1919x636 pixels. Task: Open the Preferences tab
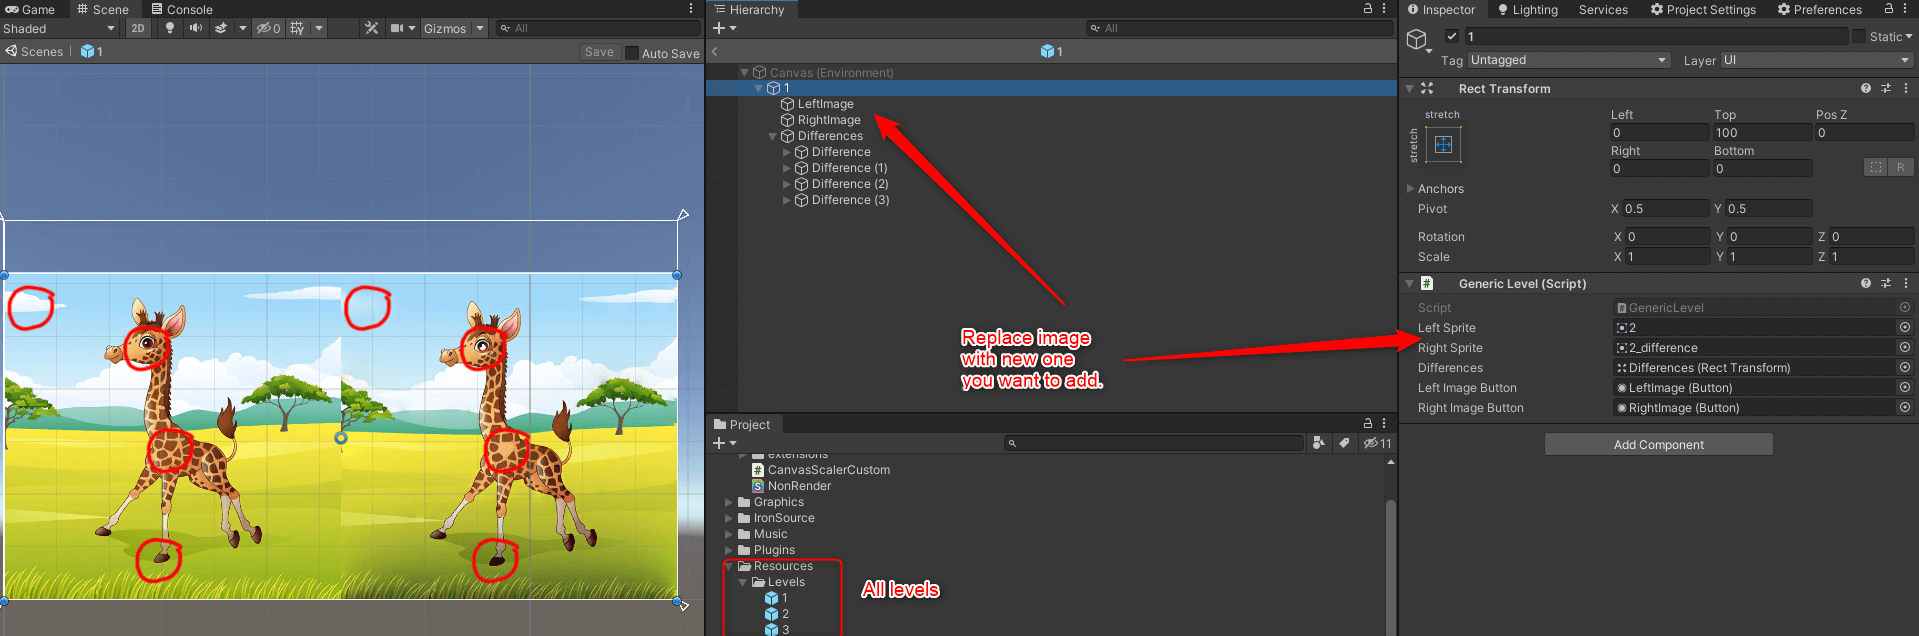tap(1819, 9)
